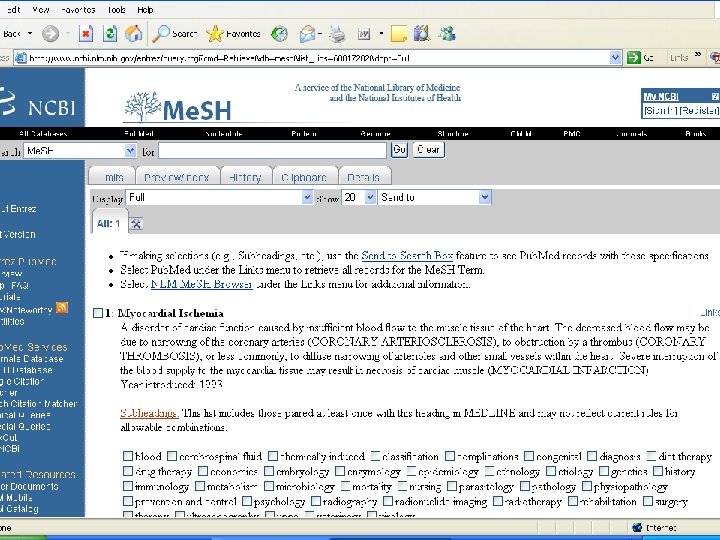Screen dimensions: 720x540
Task: Click the Research books toolbar icon
Action: tap(422, 34)
